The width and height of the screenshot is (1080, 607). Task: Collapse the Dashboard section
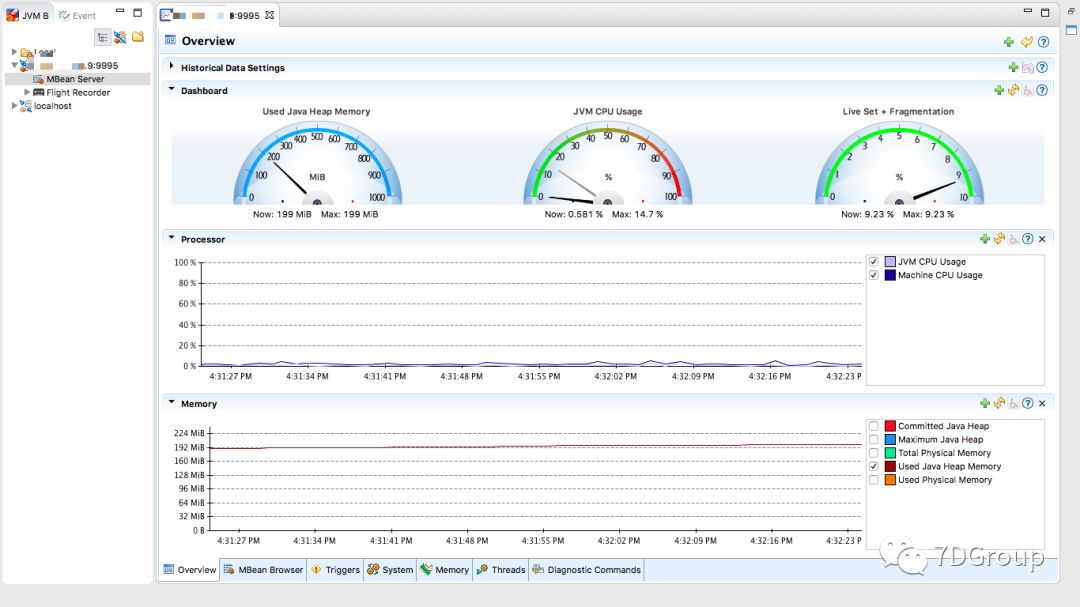click(x=172, y=90)
